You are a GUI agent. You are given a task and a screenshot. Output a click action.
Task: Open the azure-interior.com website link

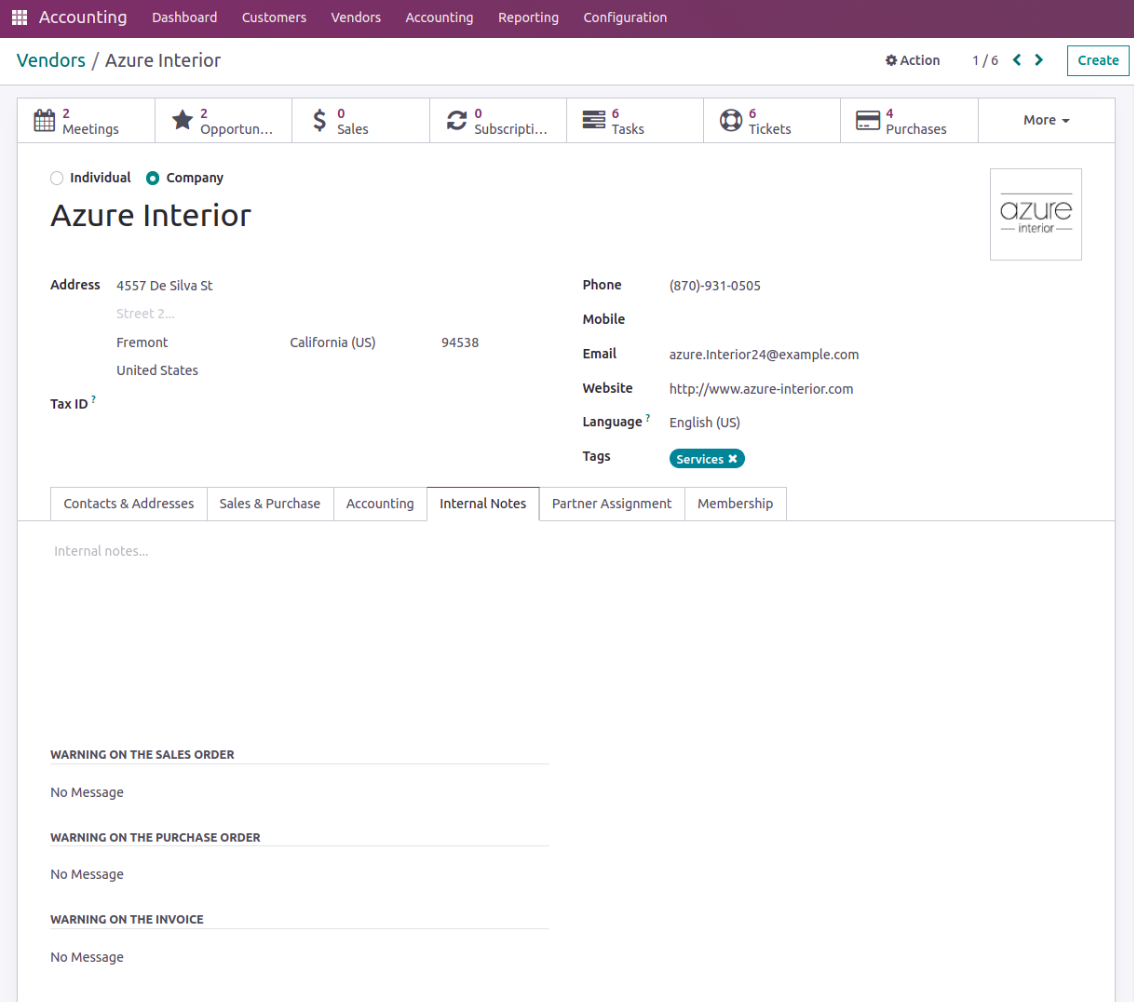tap(761, 389)
